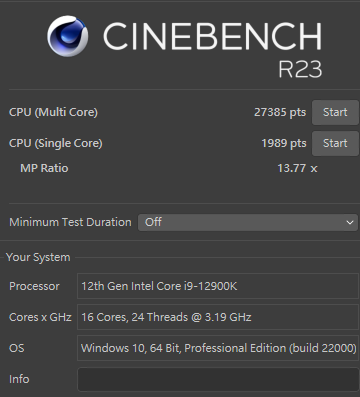Screen dimensions: 360x397
Task: Select the CPU (Multi Core) label
Action: pyautogui.click(x=53, y=112)
